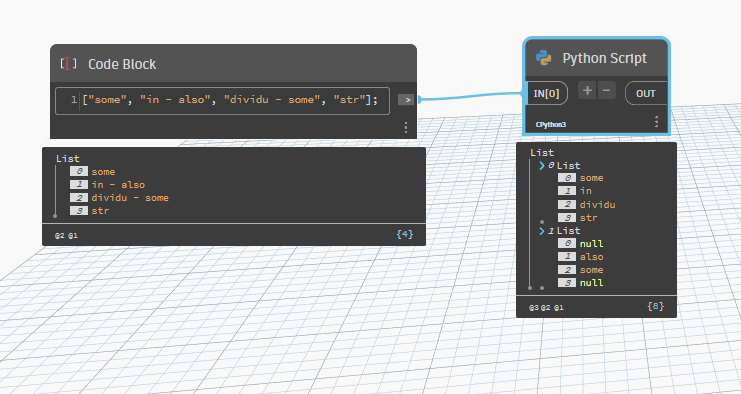Click the Code Block output port arrow

click(406, 100)
